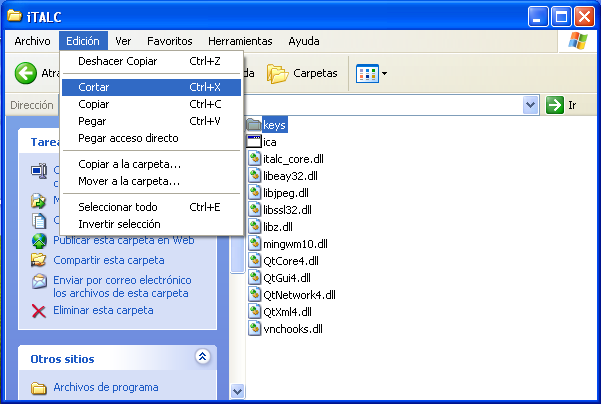The width and height of the screenshot is (601, 404).
Task: Collapse the Otros sitios panel
Action: pos(203,356)
